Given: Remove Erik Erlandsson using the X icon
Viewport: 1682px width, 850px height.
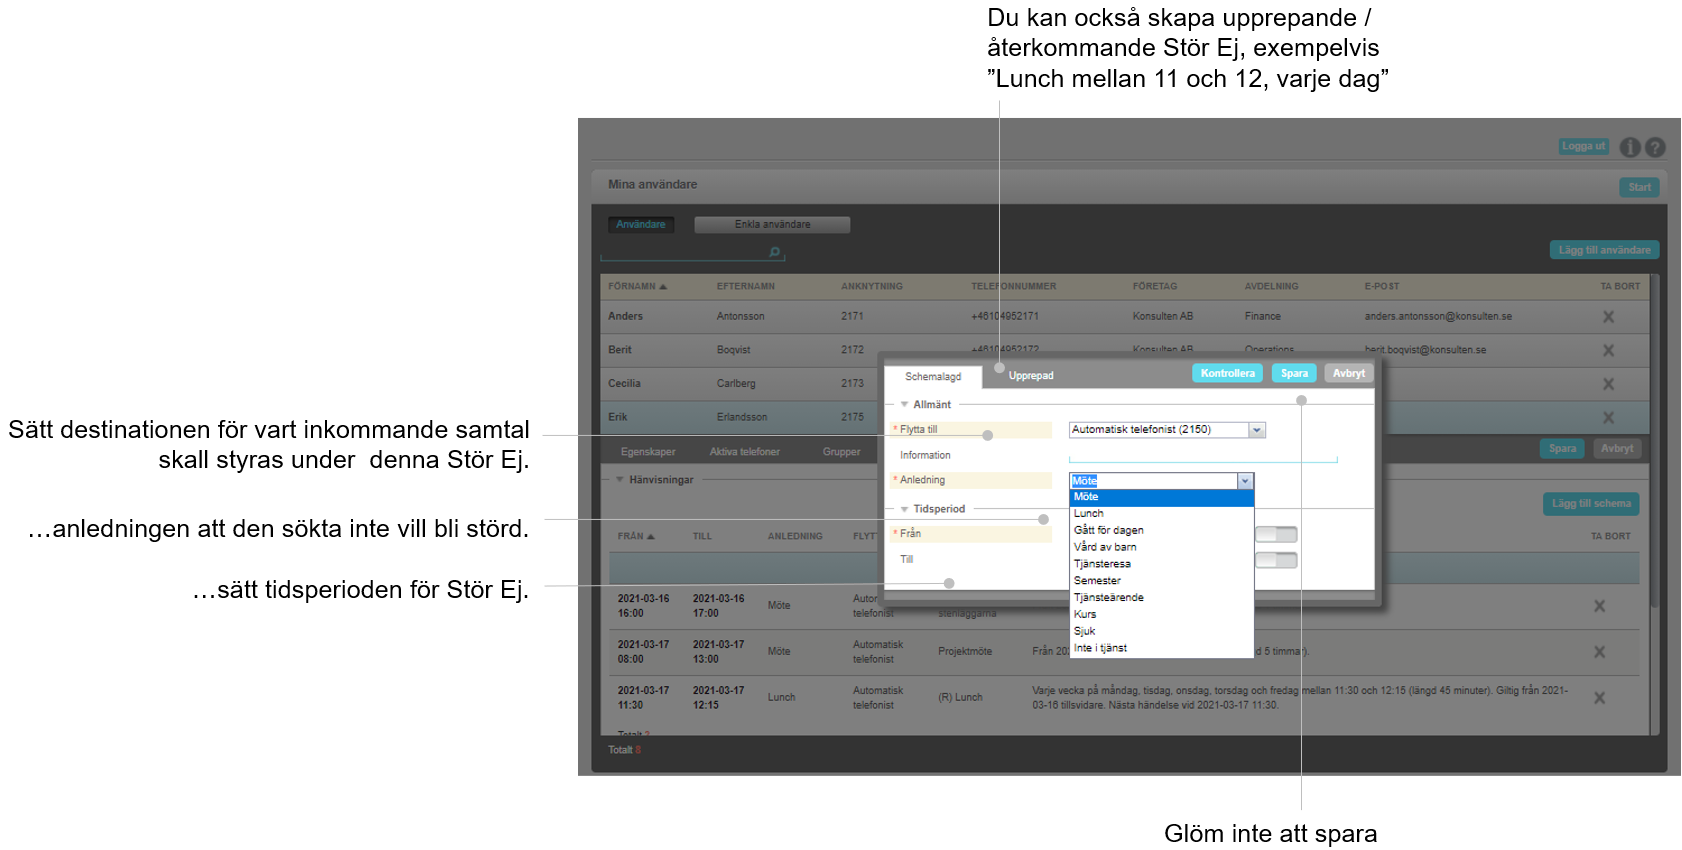Looking at the screenshot, I should (x=1608, y=418).
